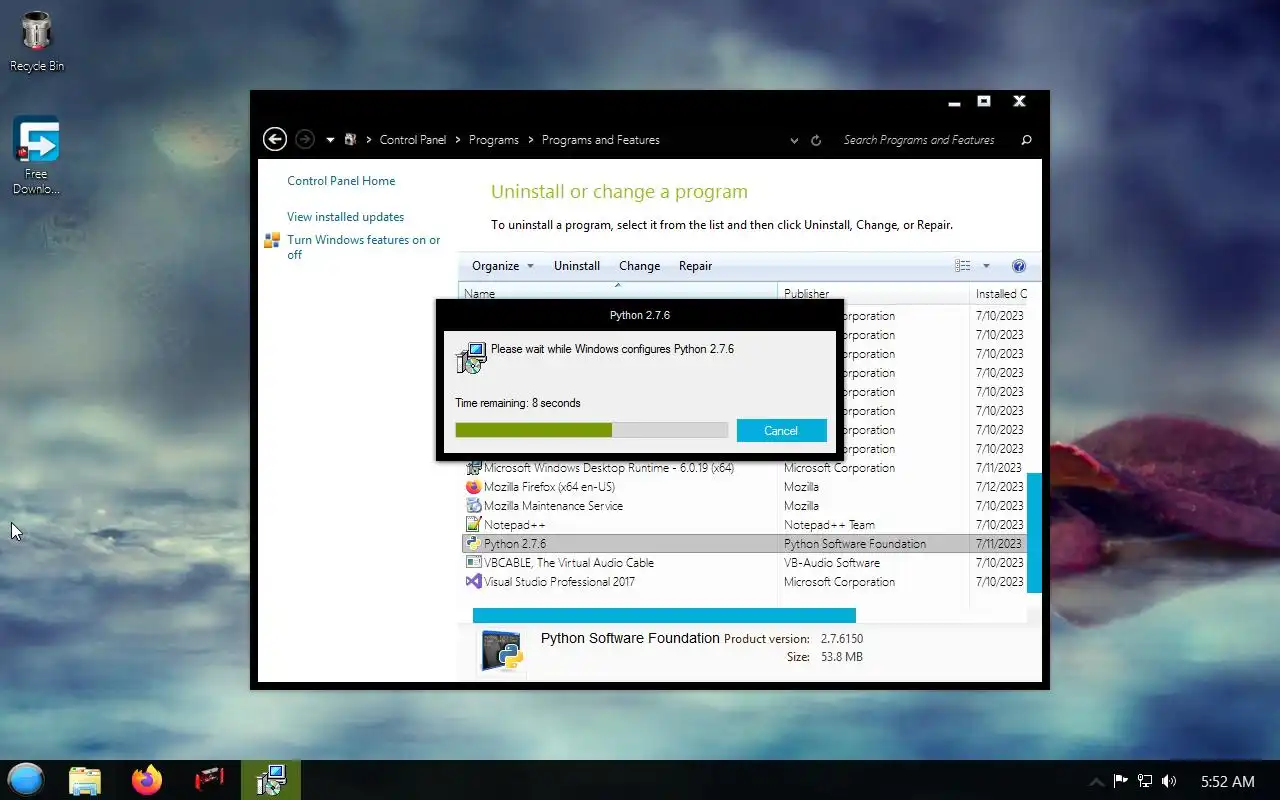Open the red app icon on taskbar
Screen dimensions: 1280x800
point(209,780)
